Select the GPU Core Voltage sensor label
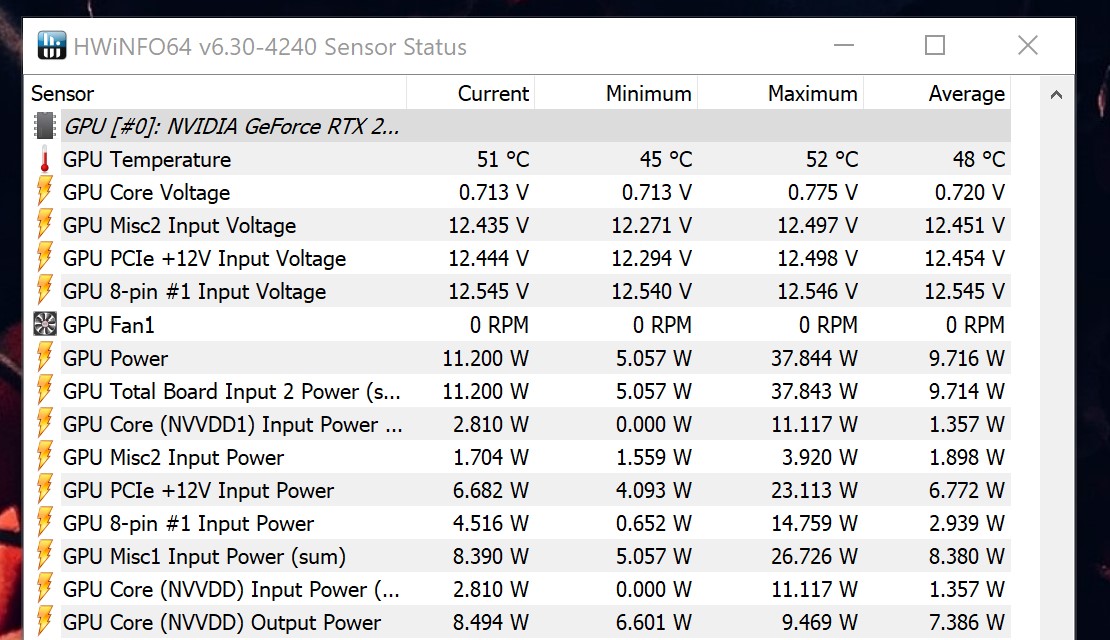Screen dimensions: 1110x640 147,192
